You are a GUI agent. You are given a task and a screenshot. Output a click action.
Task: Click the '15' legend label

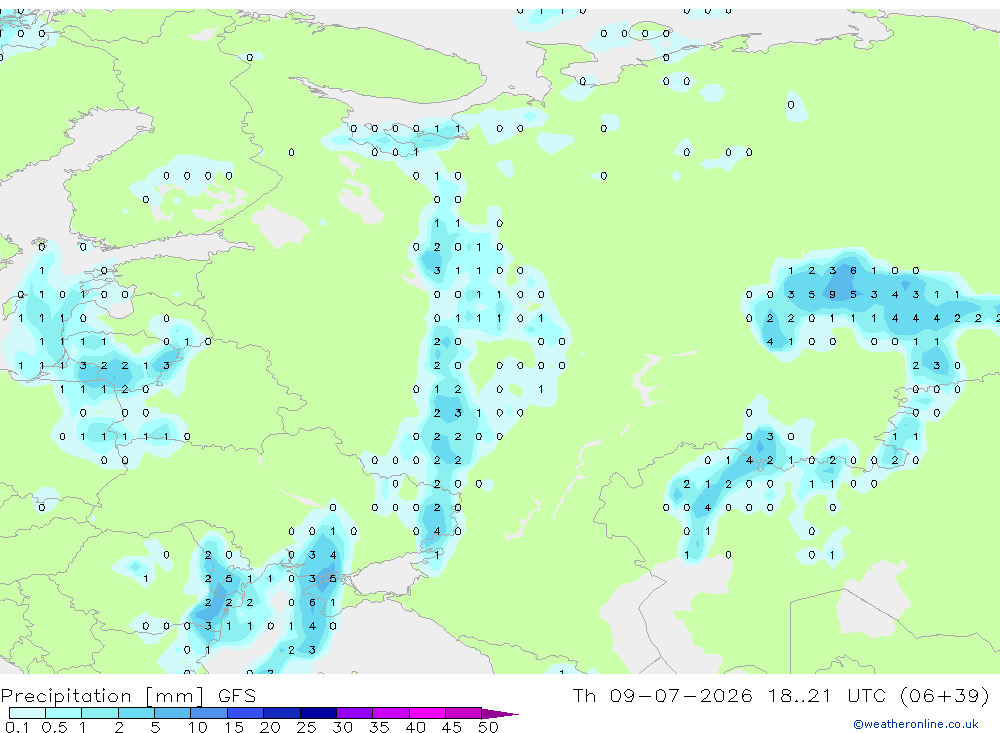(x=233, y=727)
